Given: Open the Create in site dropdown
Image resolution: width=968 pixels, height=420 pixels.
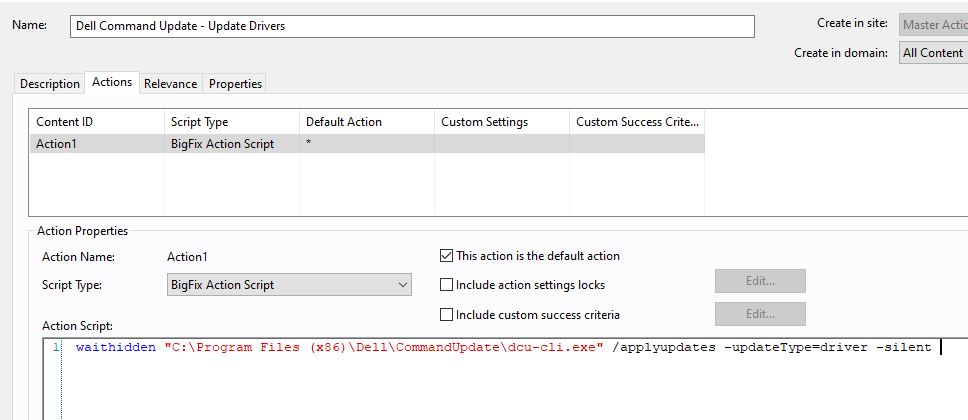Looking at the screenshot, I should 932,25.
